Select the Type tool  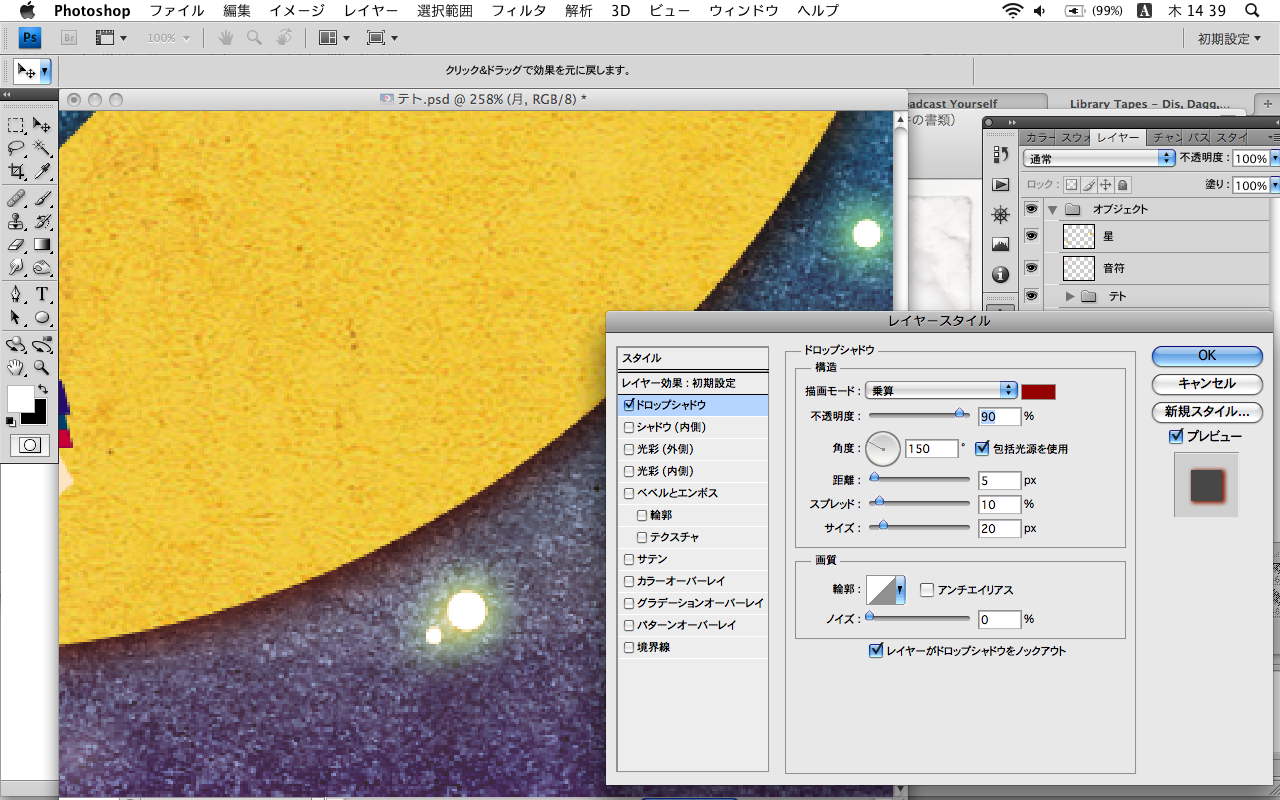click(42, 294)
